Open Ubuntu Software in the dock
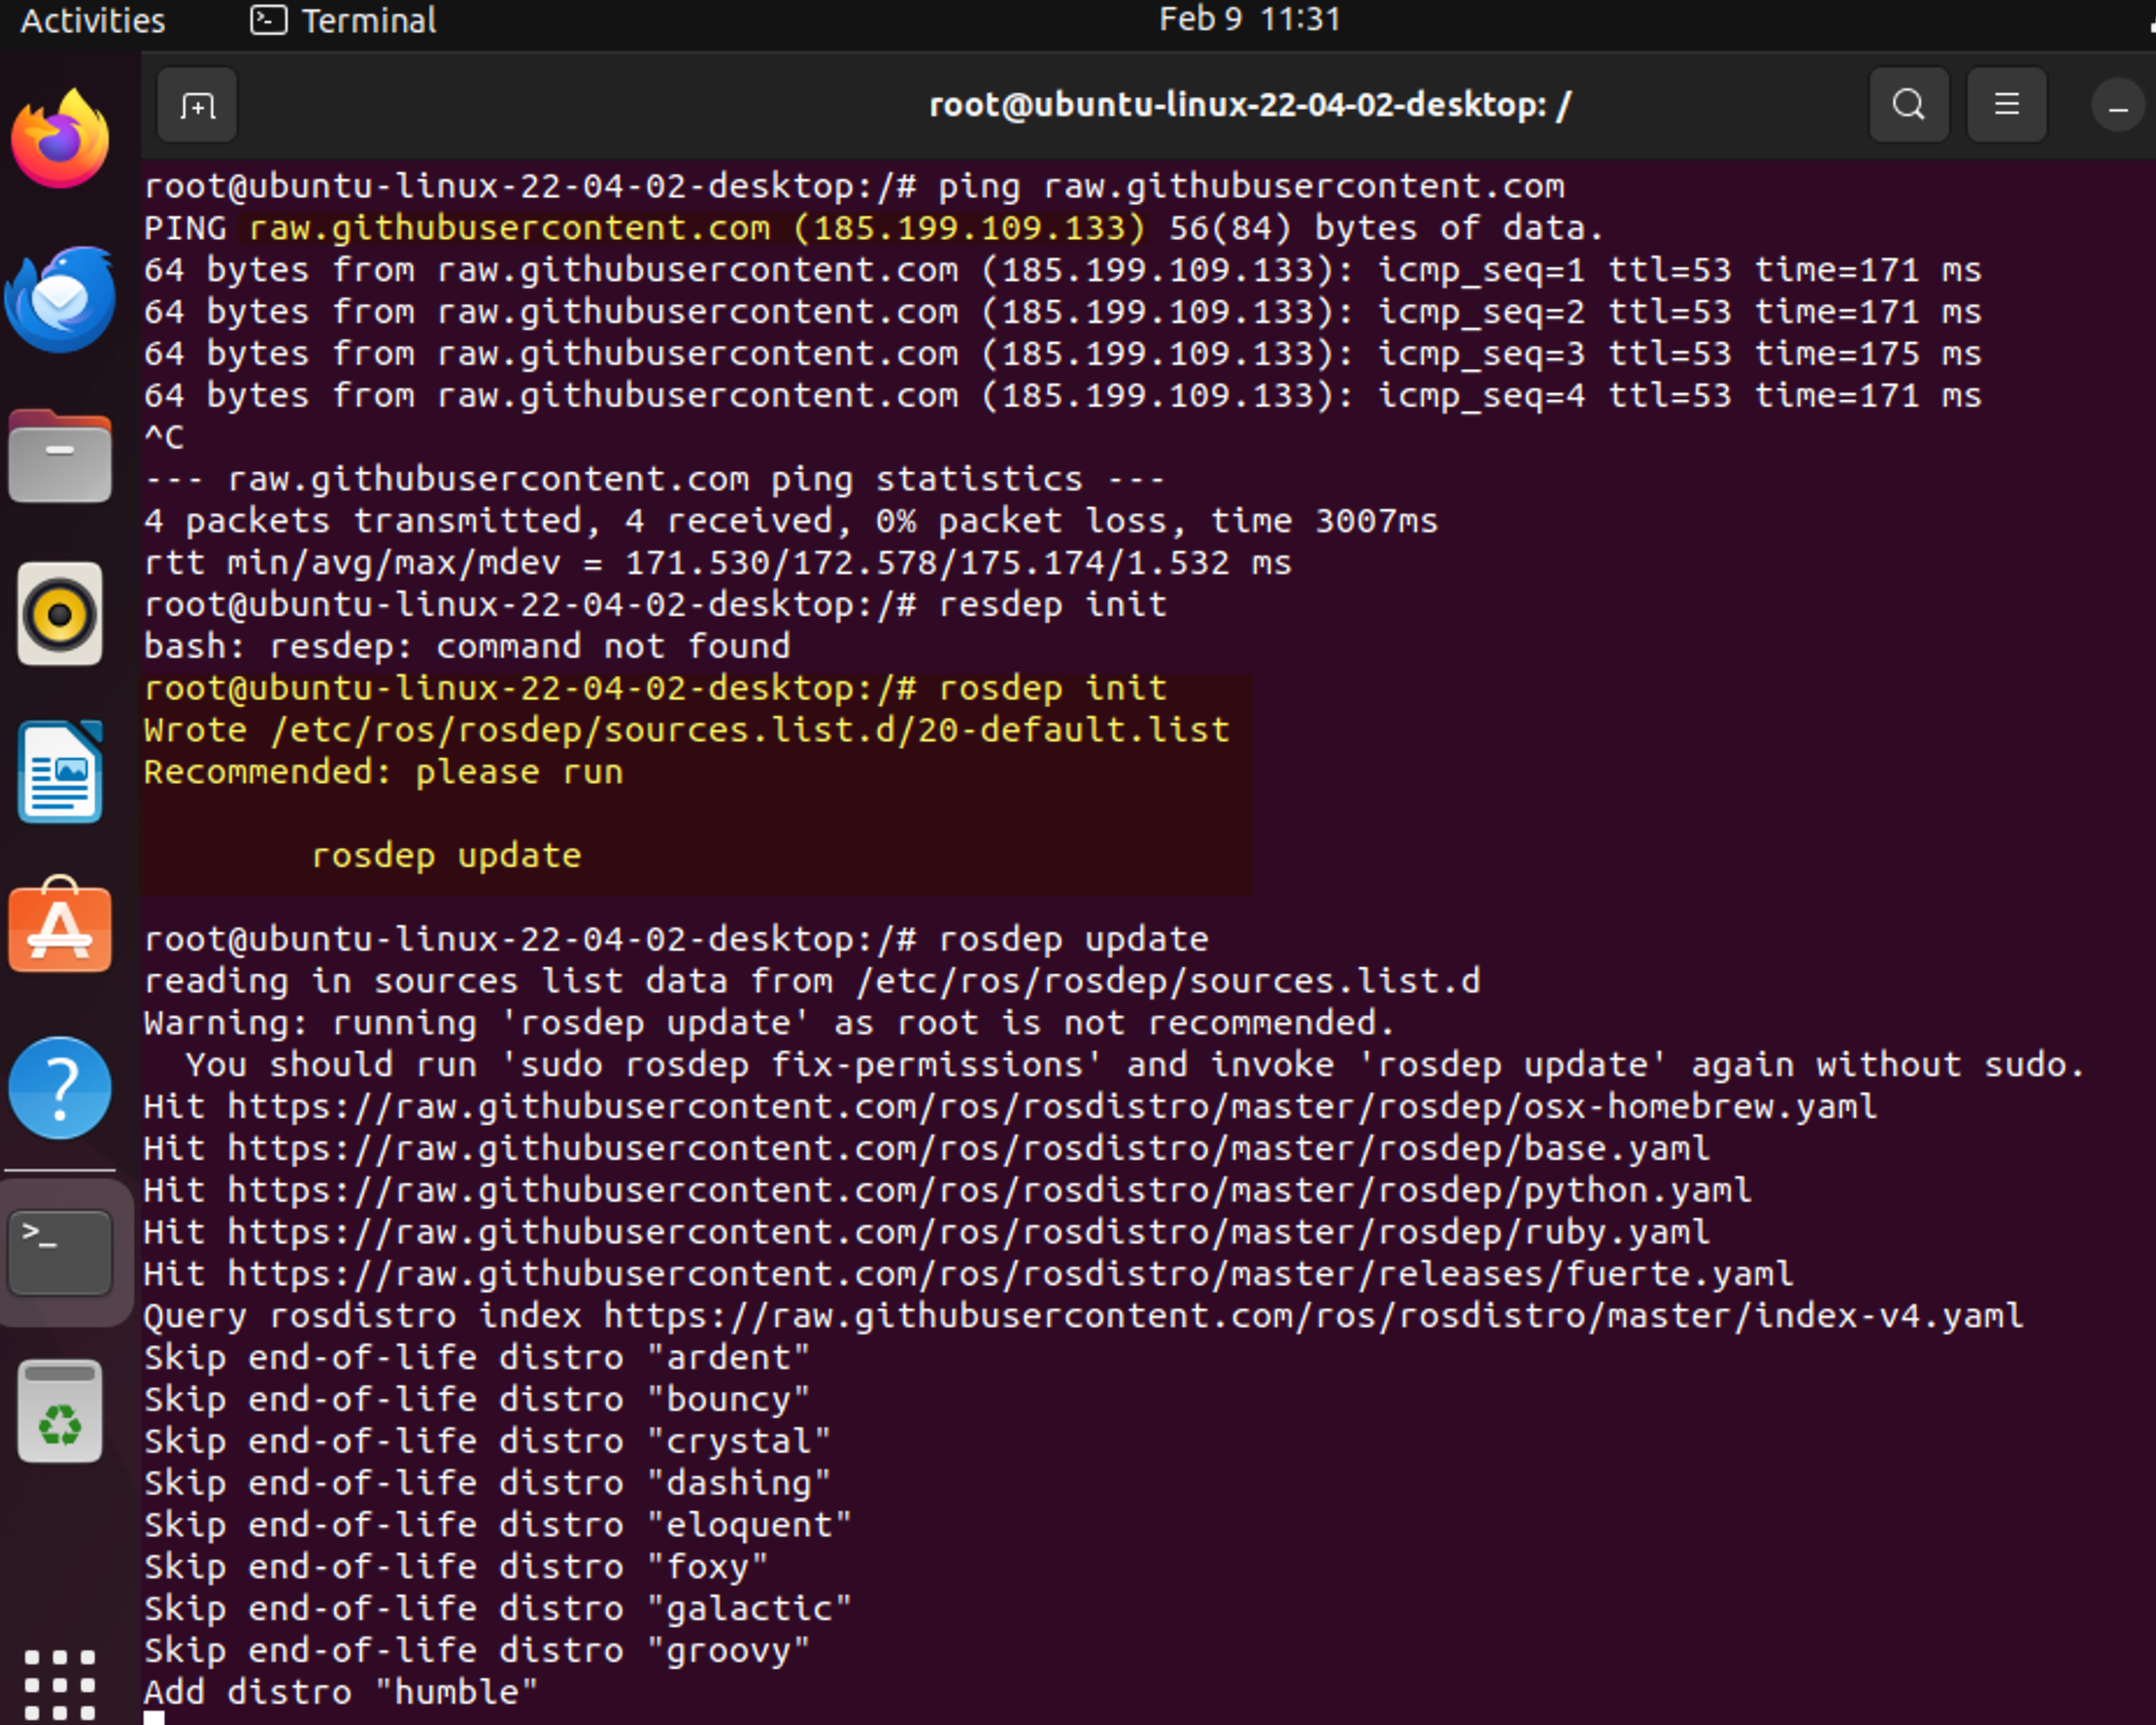Screen dimensions: 2156x1725 click(x=60, y=926)
